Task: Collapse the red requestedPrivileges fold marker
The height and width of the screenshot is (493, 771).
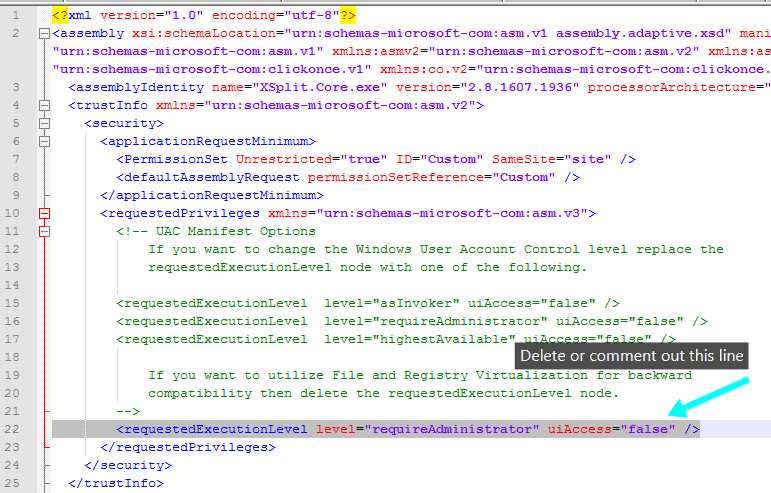Action: (x=44, y=213)
